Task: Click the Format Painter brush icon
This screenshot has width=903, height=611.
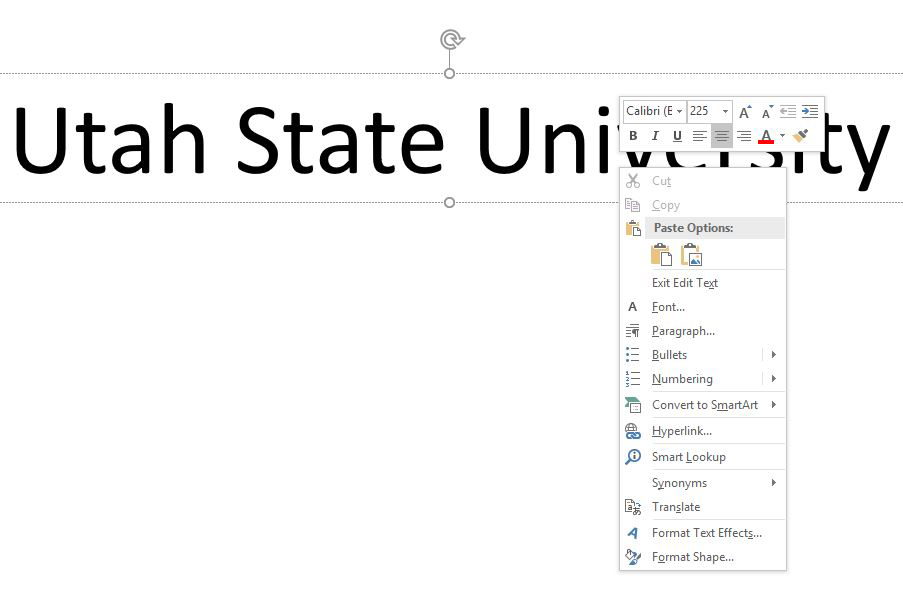Action: pyautogui.click(x=800, y=136)
